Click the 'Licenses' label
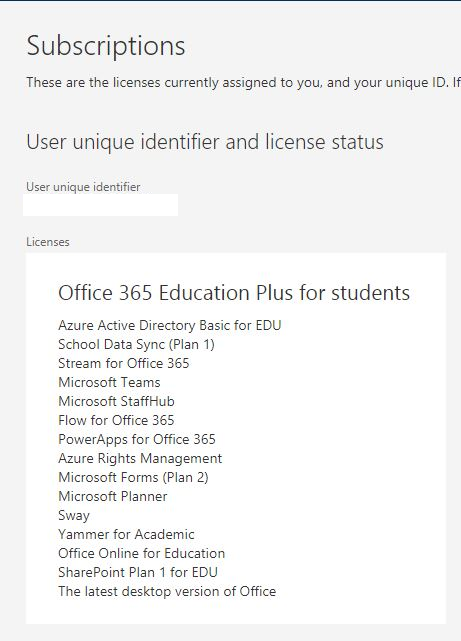This screenshot has height=641, width=461. [x=48, y=242]
